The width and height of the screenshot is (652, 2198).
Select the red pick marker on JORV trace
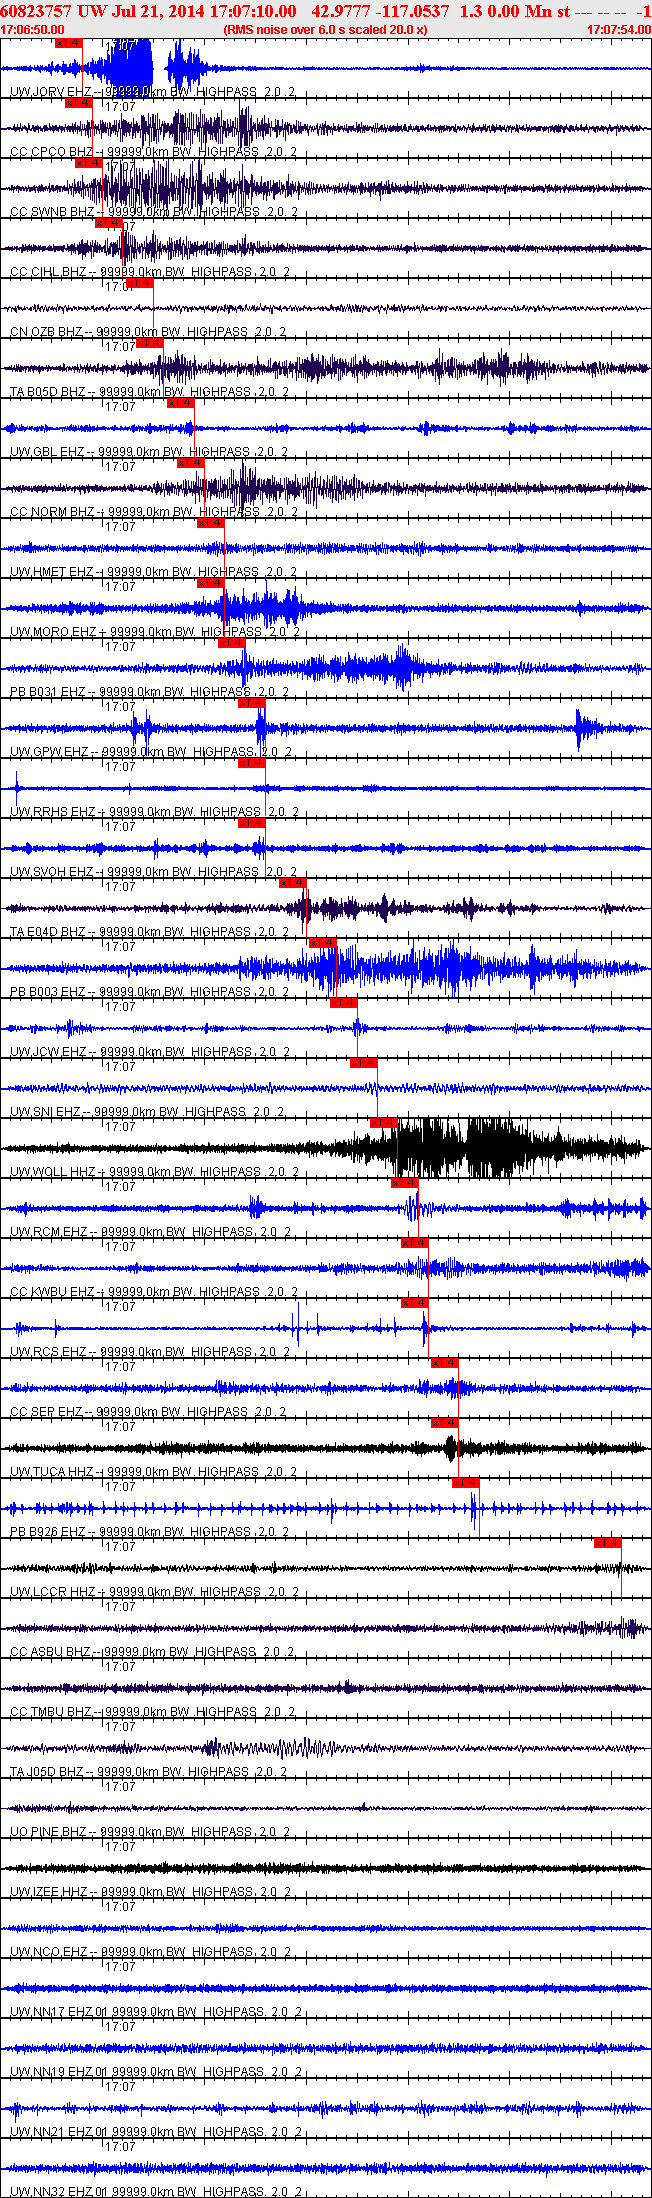coord(68,43)
